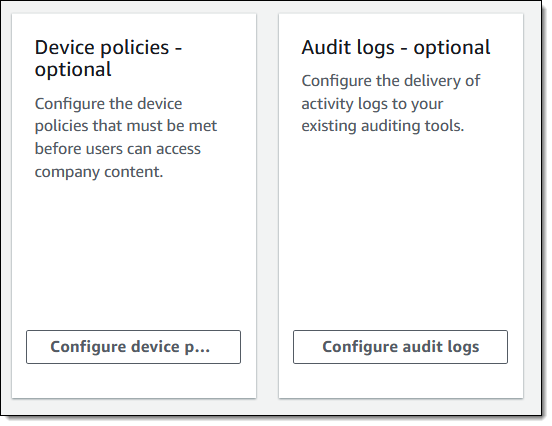Screen dimensions: 552x426
Task: Click the text "existing auditing tools."
Action: (x=383, y=126)
